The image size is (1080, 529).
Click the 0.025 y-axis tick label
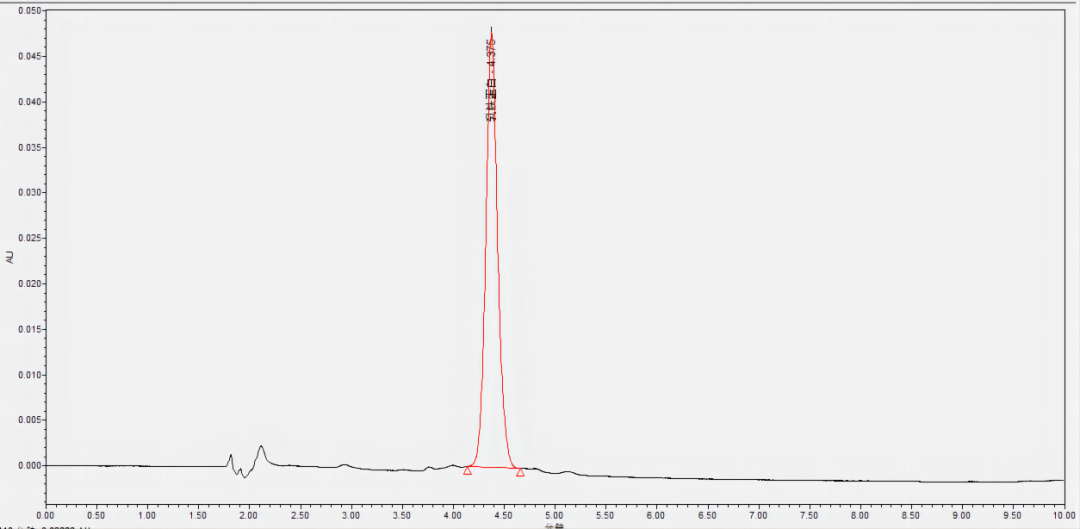31,238
